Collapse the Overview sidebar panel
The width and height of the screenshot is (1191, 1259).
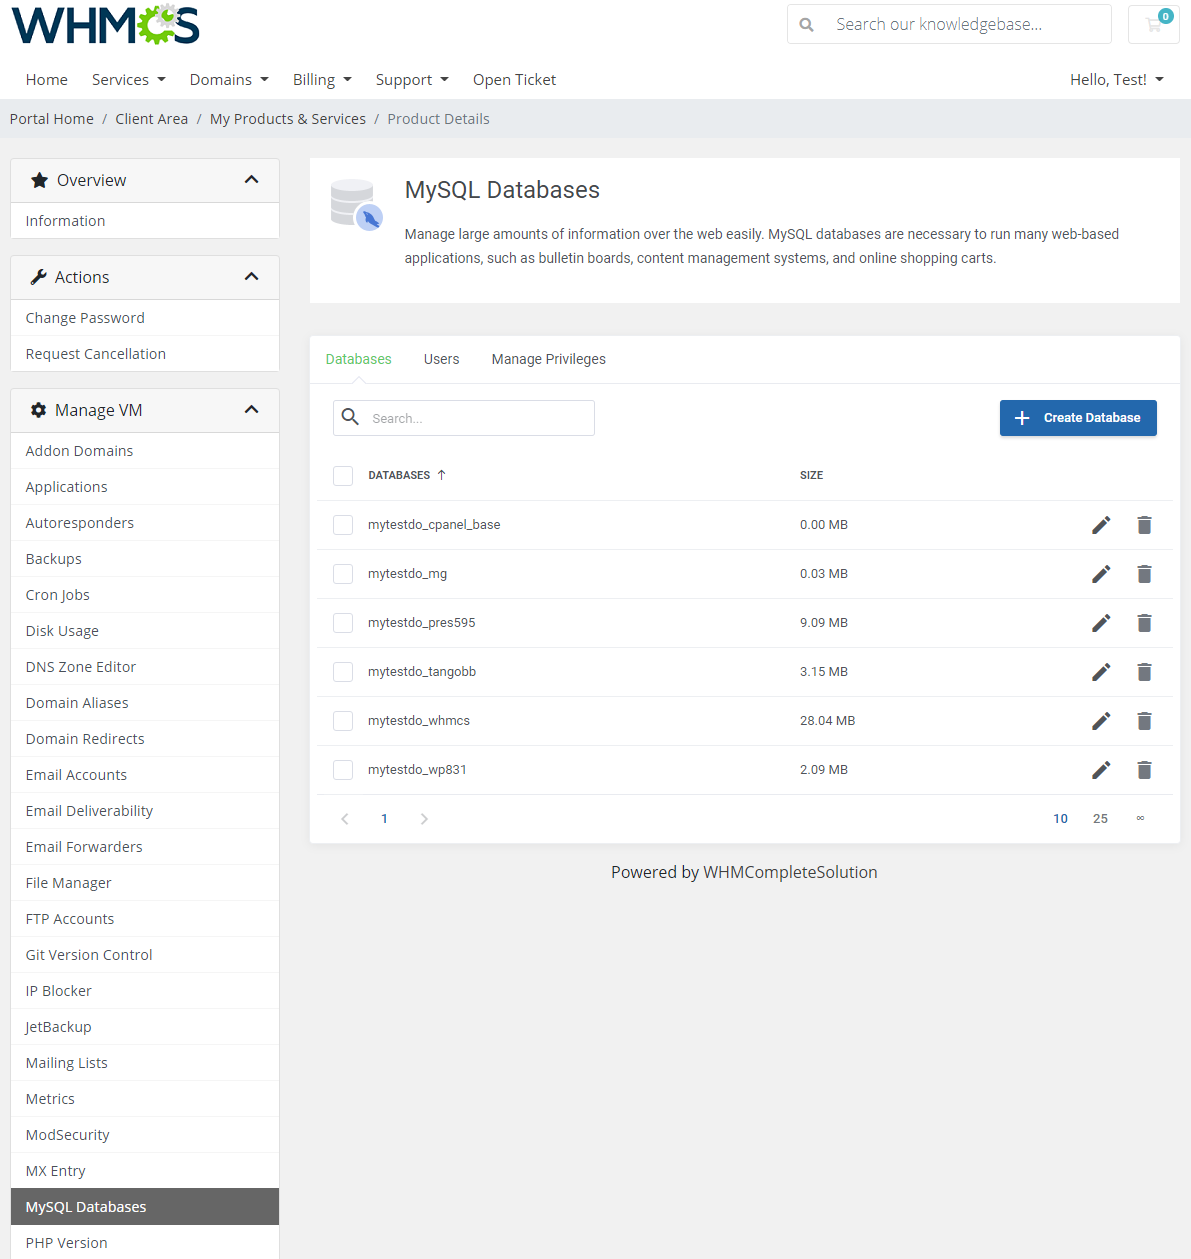point(251,180)
